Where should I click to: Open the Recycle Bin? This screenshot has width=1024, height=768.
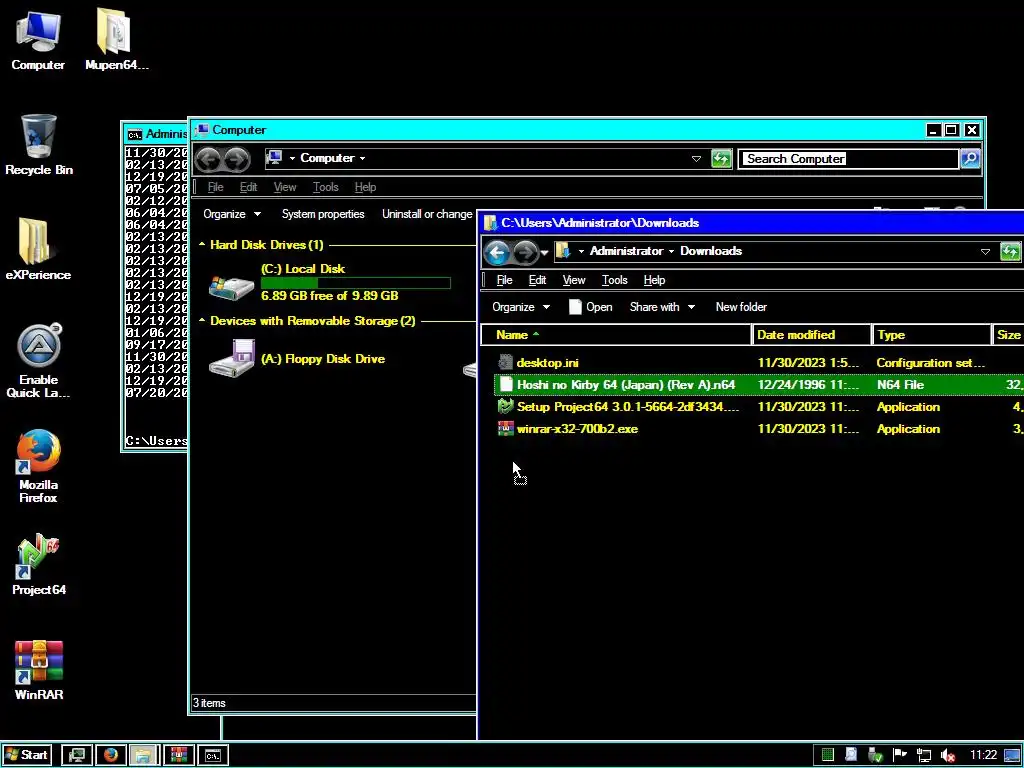(39, 145)
